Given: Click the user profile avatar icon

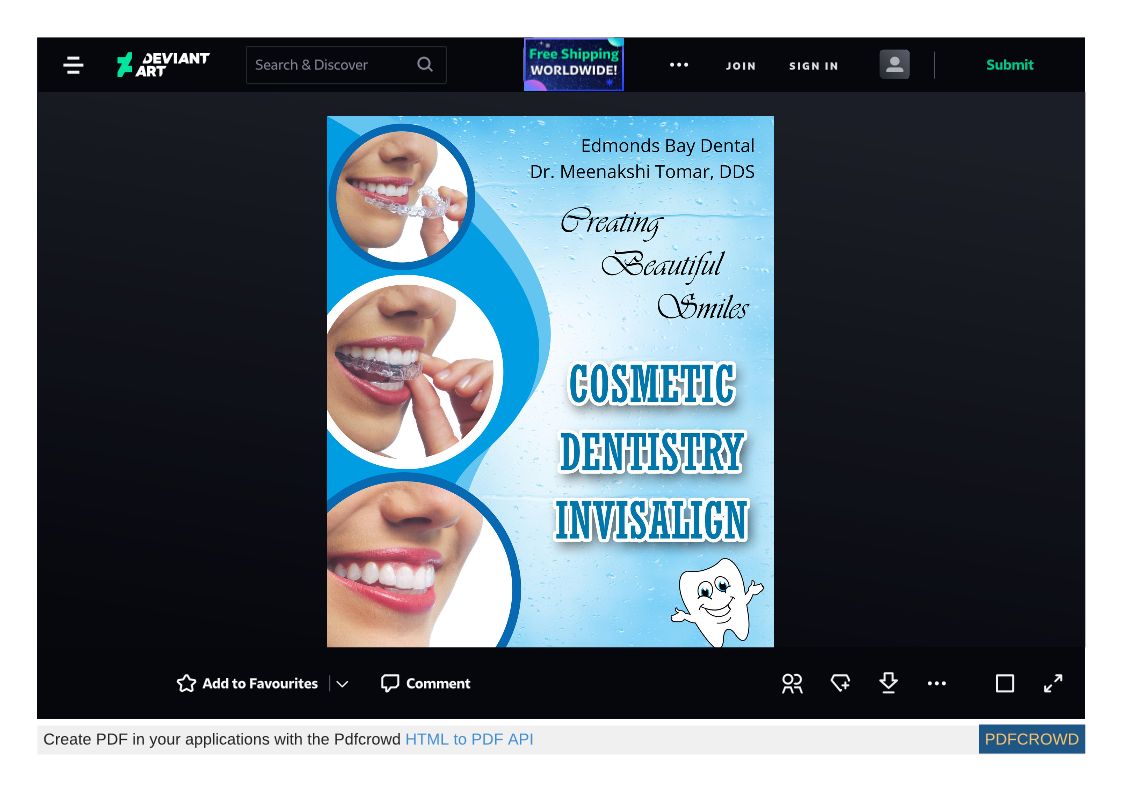Looking at the screenshot, I should [x=894, y=65].
